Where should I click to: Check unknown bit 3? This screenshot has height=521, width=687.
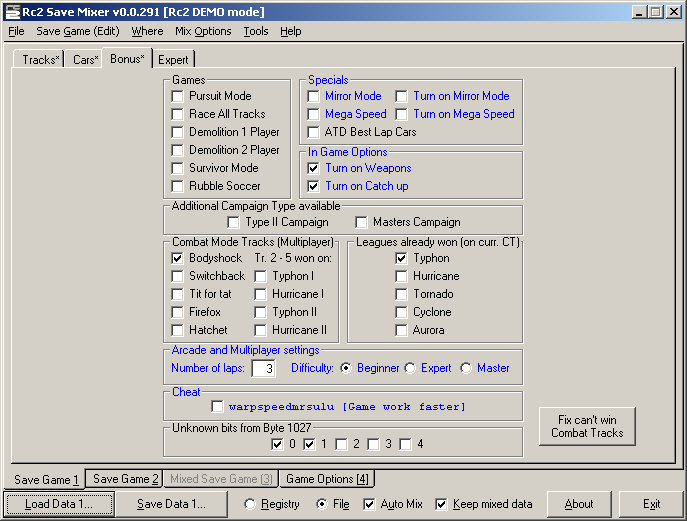[x=373, y=444]
